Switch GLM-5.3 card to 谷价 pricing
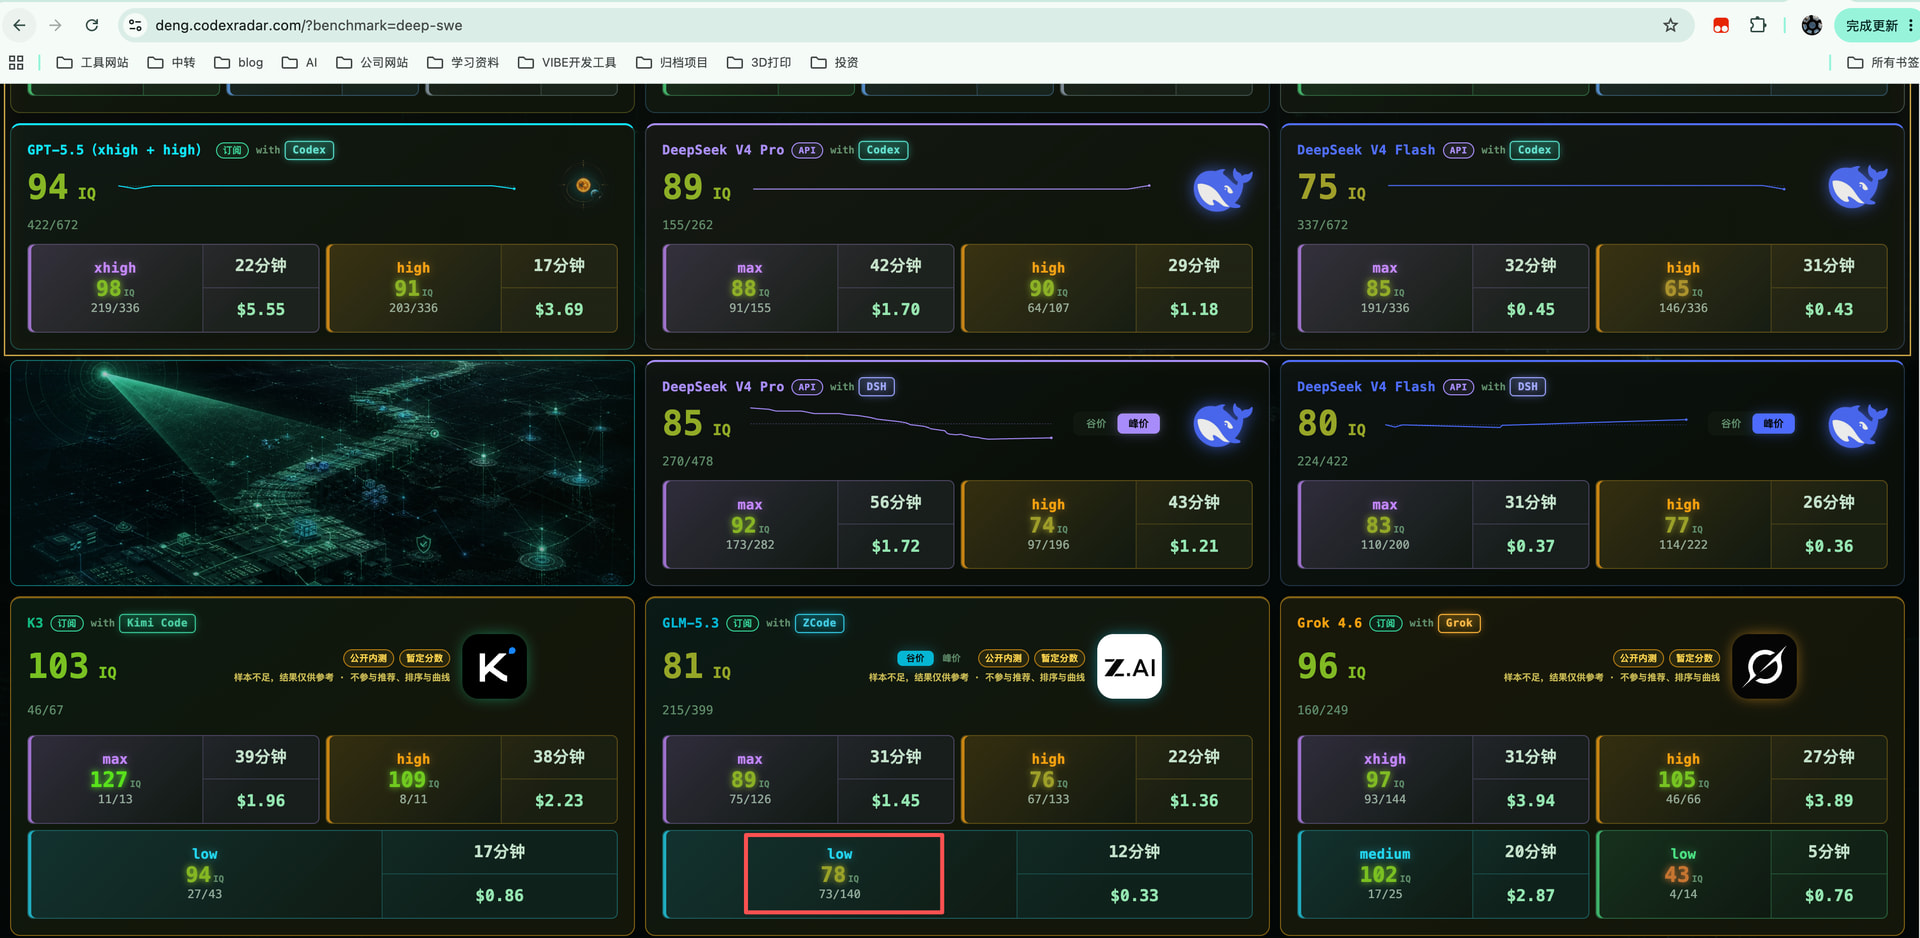Image resolution: width=1920 pixels, height=938 pixels. (915, 658)
